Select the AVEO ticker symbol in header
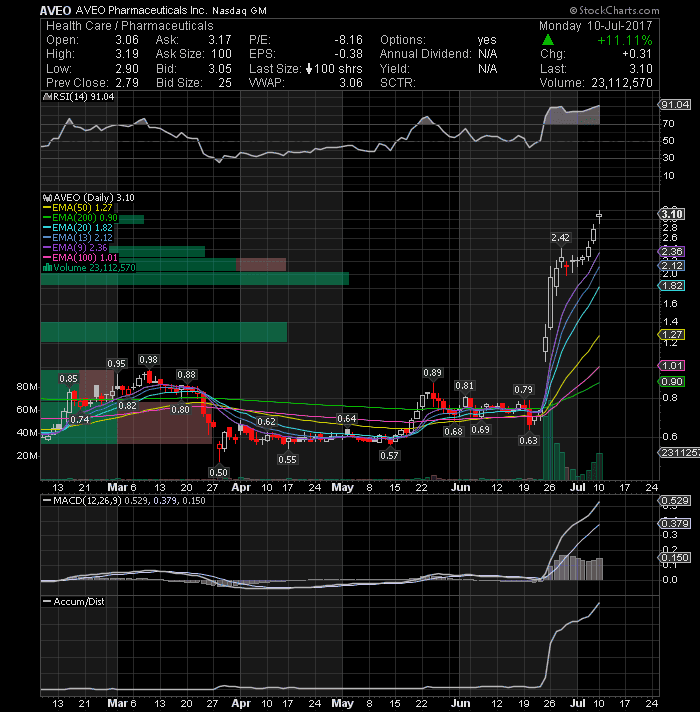Viewport: 700px width, 712px height. pyautogui.click(x=55, y=10)
